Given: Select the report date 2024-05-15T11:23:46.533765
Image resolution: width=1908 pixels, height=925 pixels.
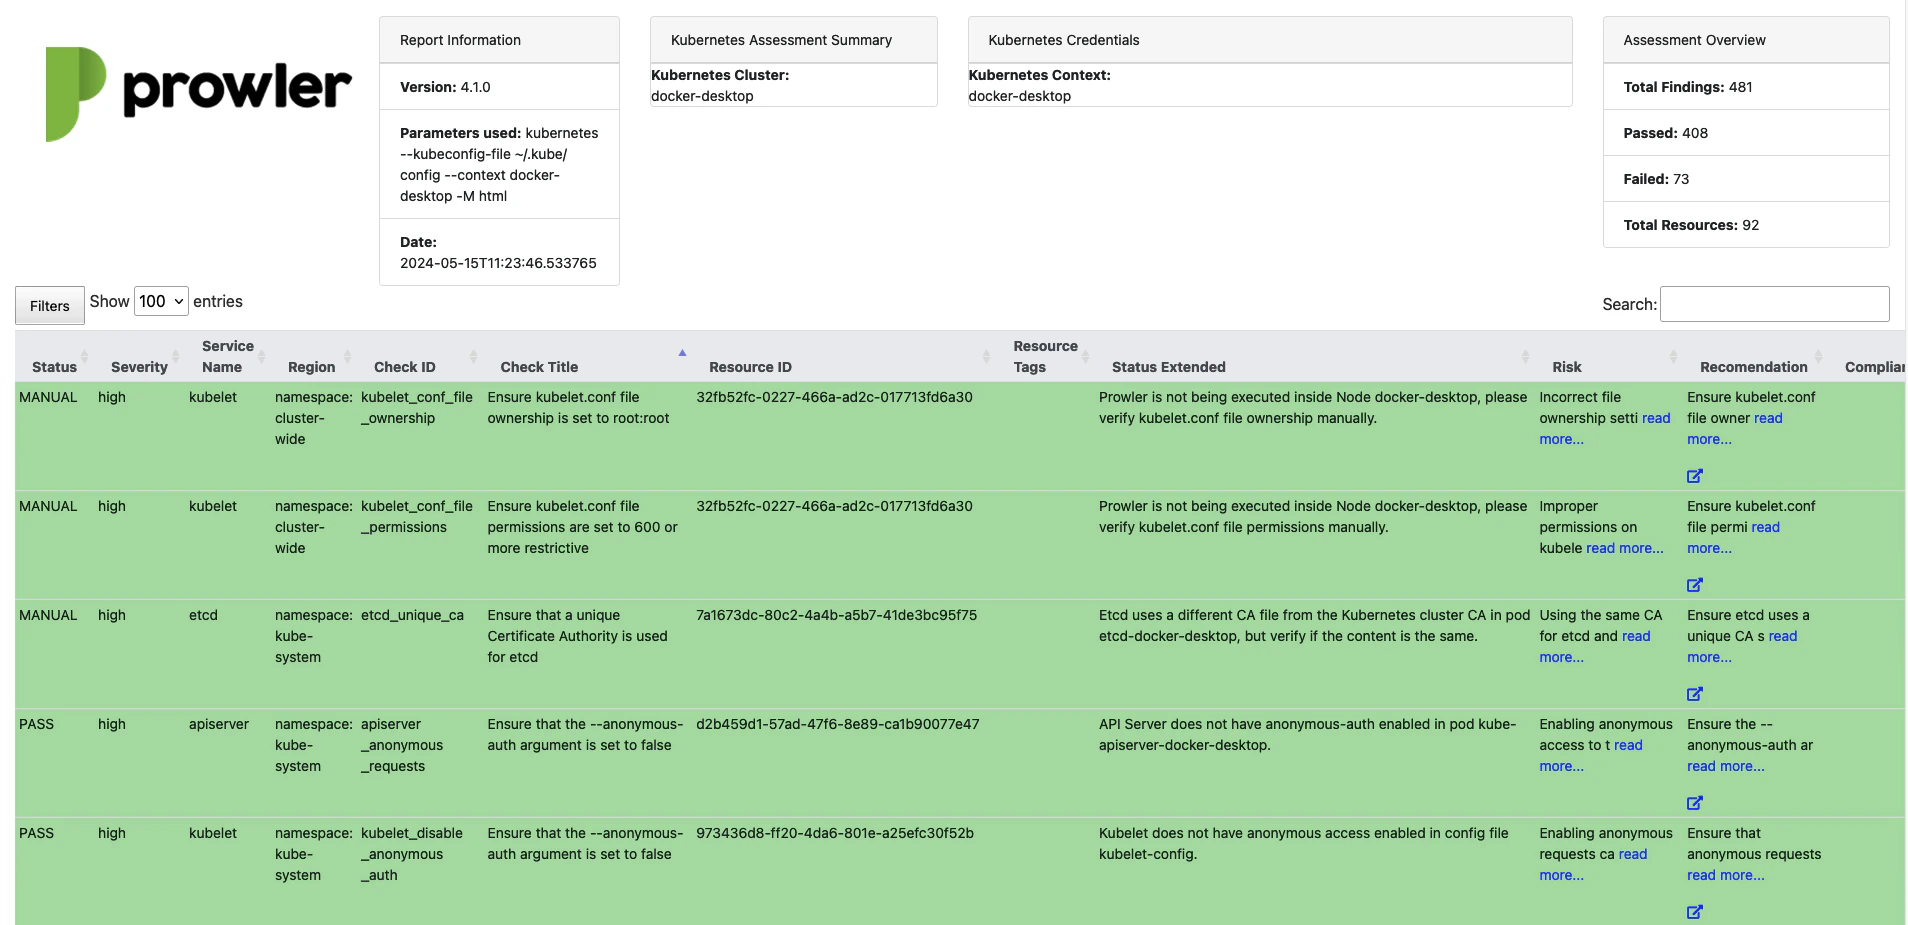Looking at the screenshot, I should point(498,263).
